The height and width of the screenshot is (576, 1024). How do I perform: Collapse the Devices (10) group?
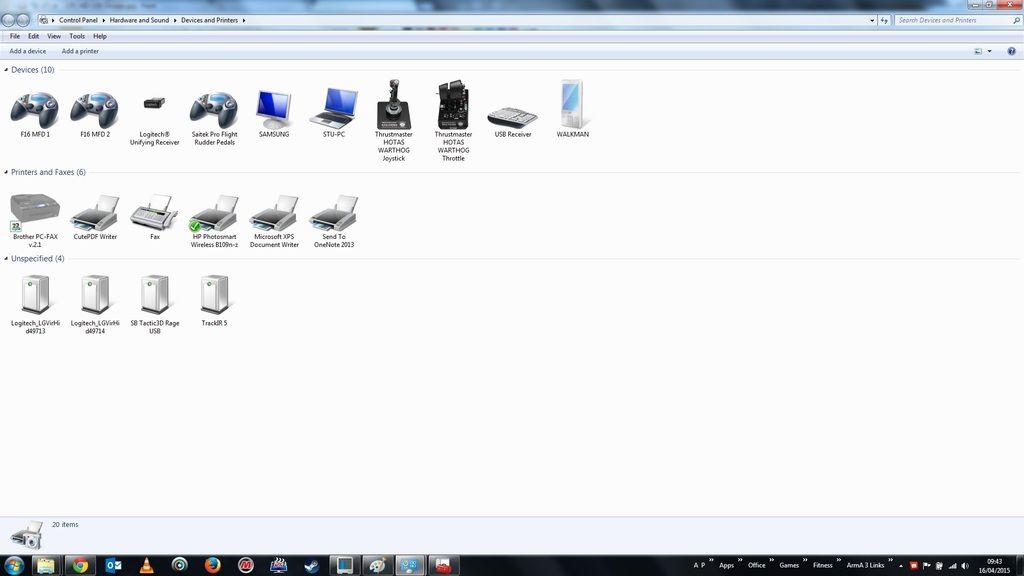point(6,70)
